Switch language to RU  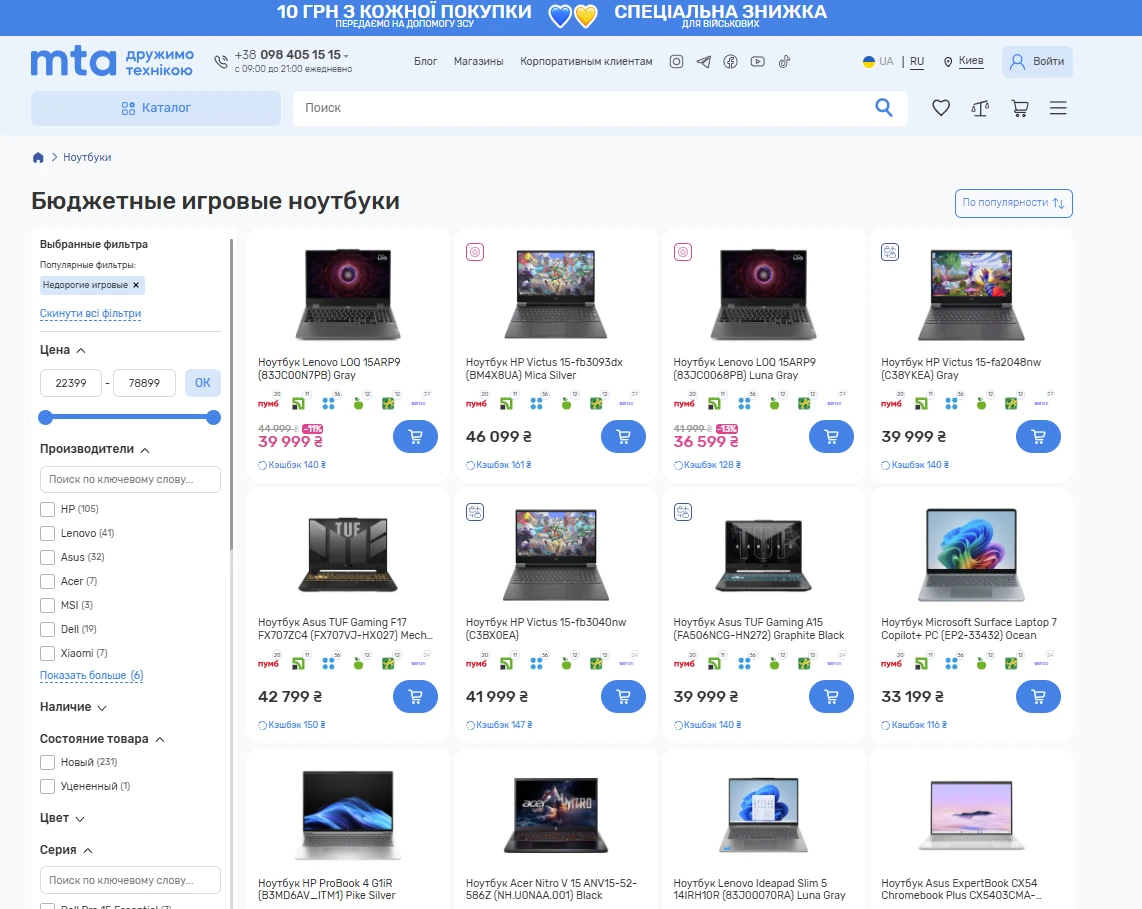[917, 62]
